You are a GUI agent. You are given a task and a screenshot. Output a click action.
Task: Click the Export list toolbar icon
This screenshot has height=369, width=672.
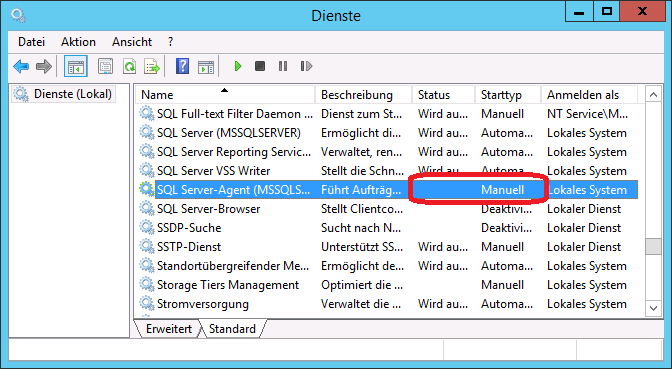[x=152, y=66]
